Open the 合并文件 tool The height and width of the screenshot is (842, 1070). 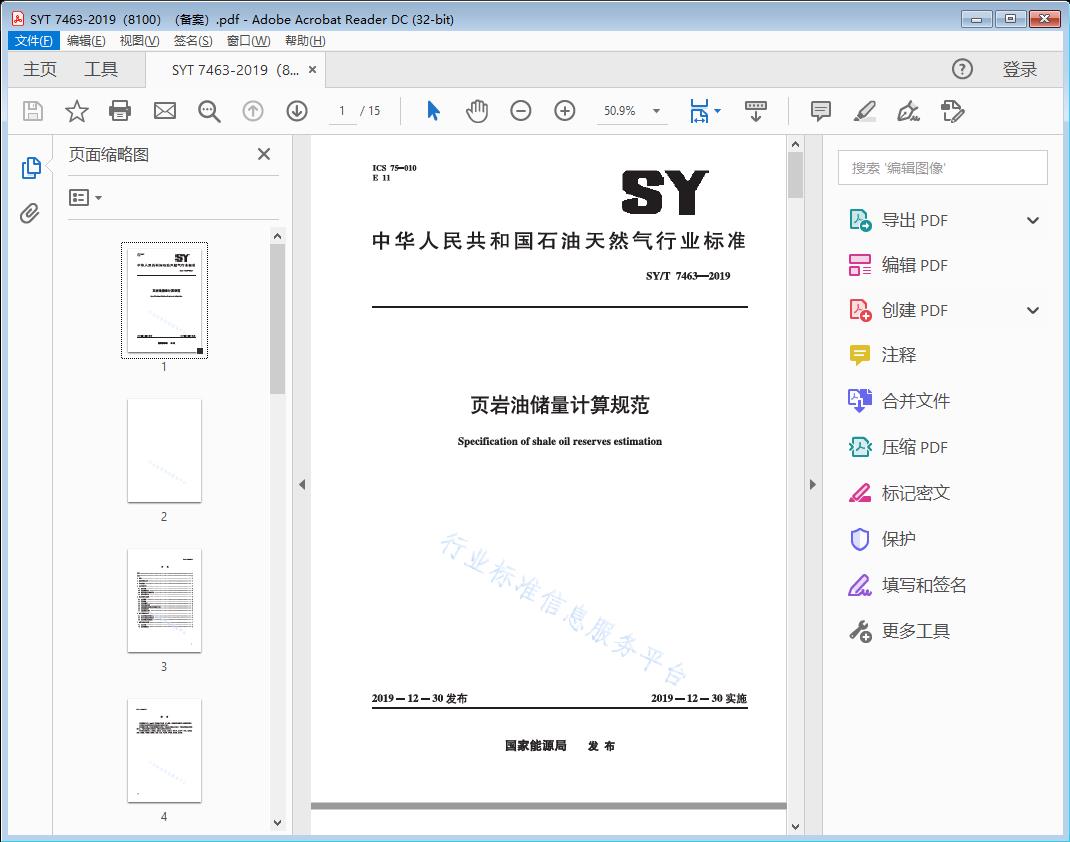915,401
